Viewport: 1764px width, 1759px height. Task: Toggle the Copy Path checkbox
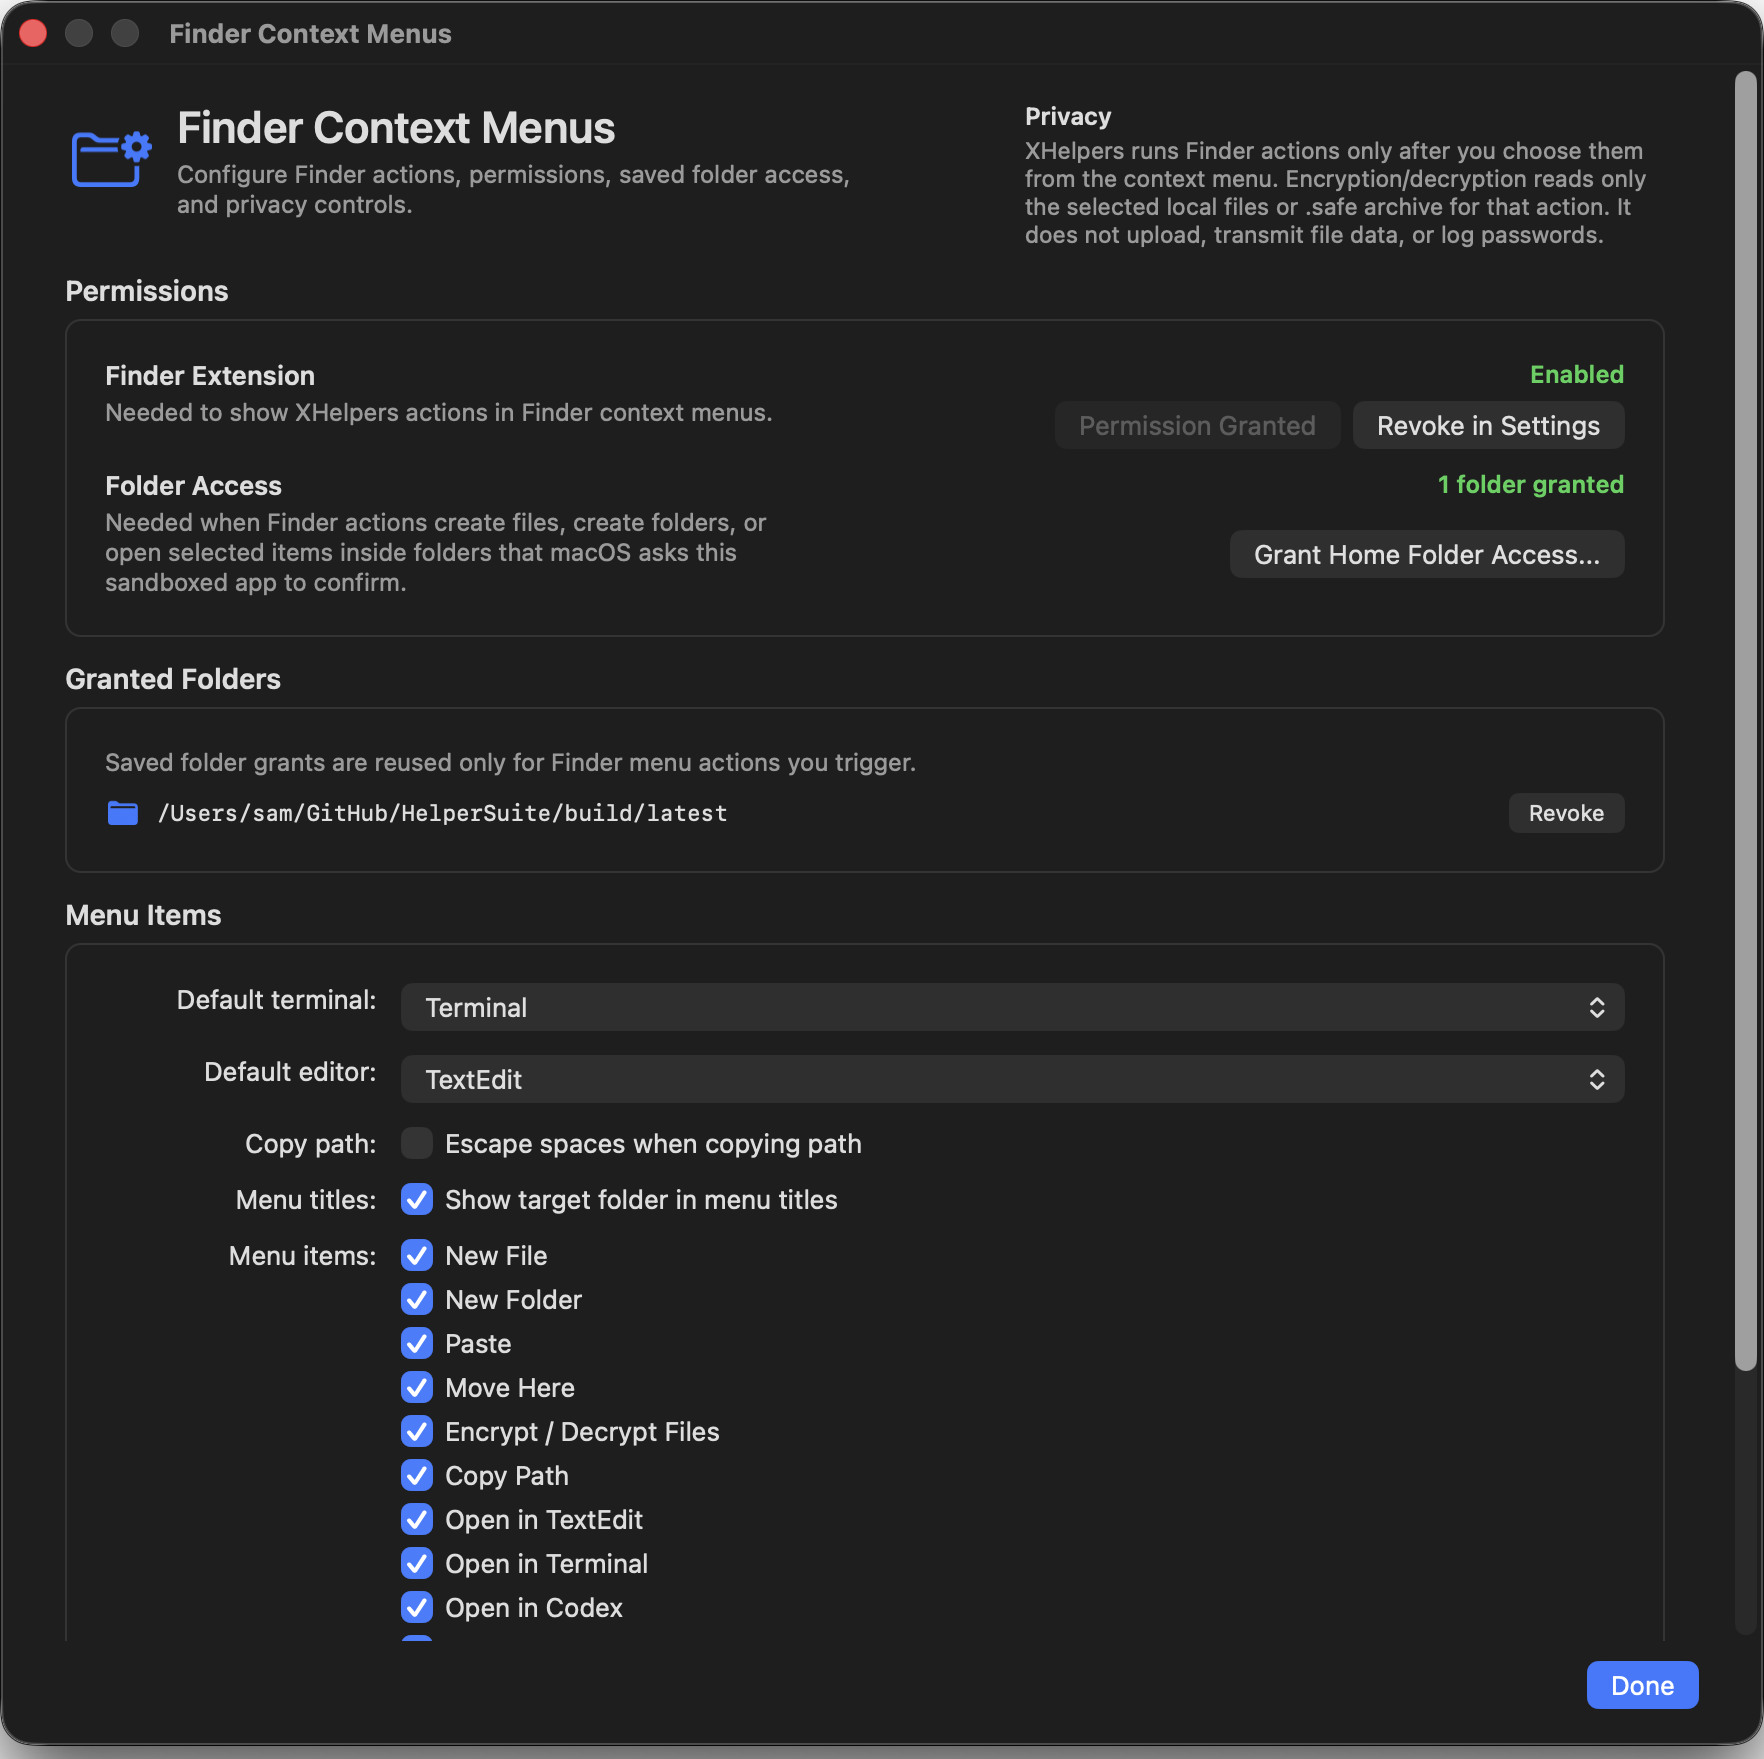pos(417,1475)
